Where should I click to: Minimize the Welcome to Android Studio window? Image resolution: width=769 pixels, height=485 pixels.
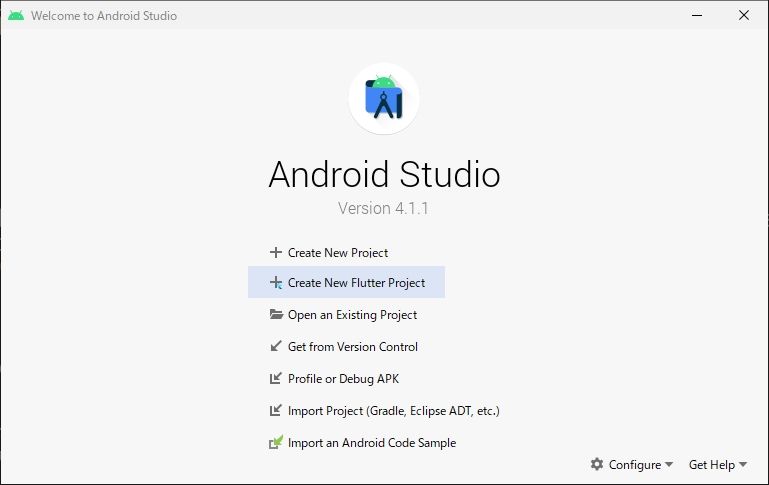tap(694, 16)
